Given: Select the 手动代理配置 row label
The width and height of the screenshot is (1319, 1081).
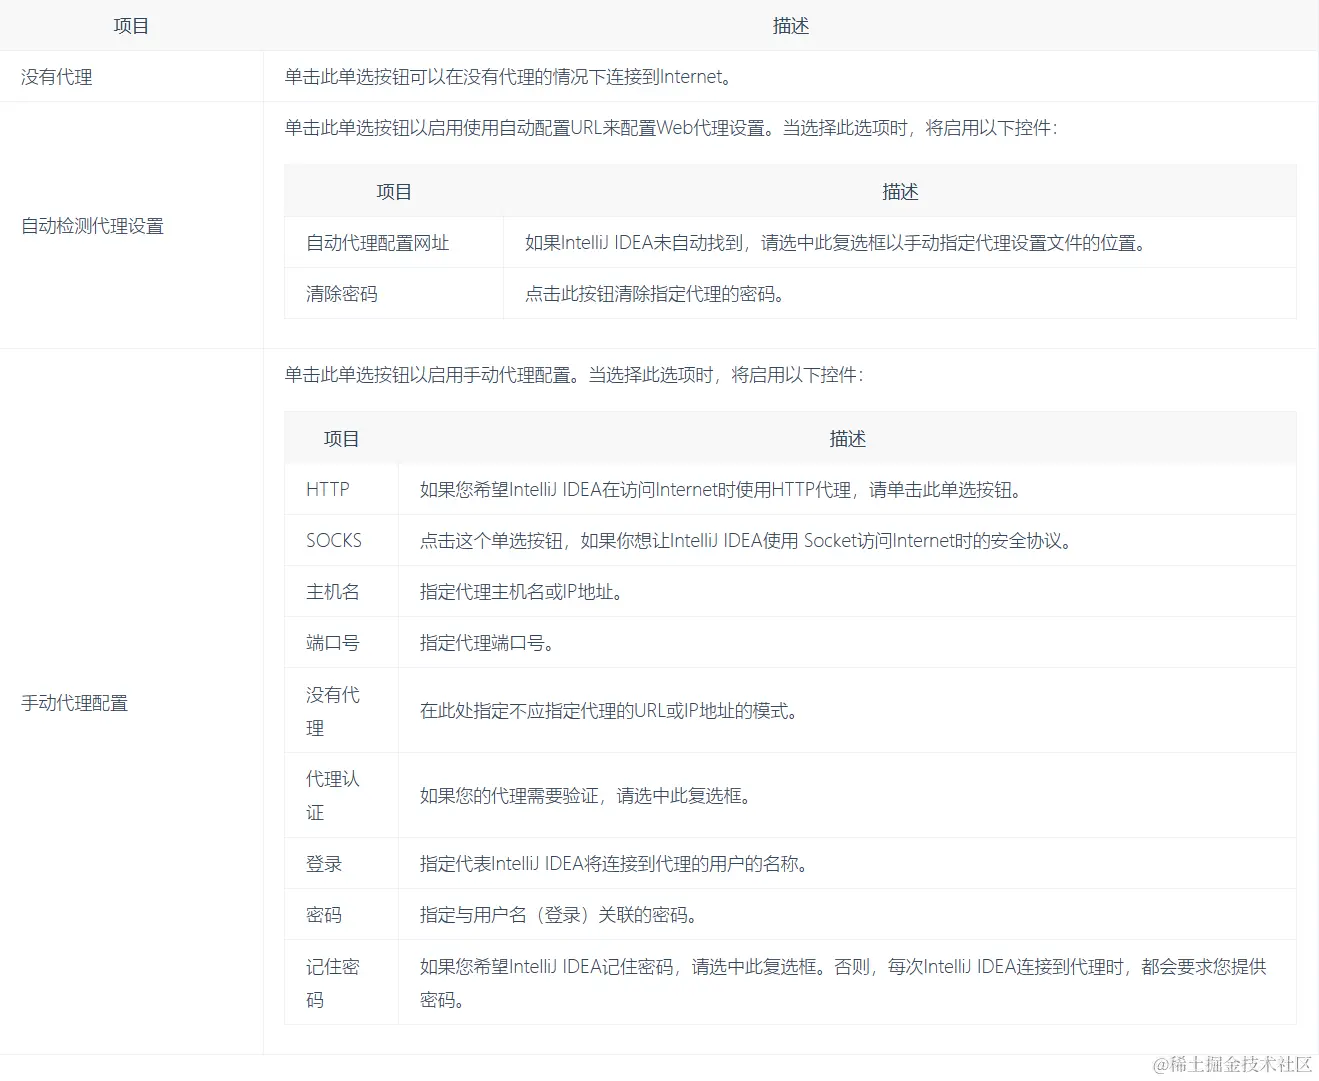Looking at the screenshot, I should point(75,703).
